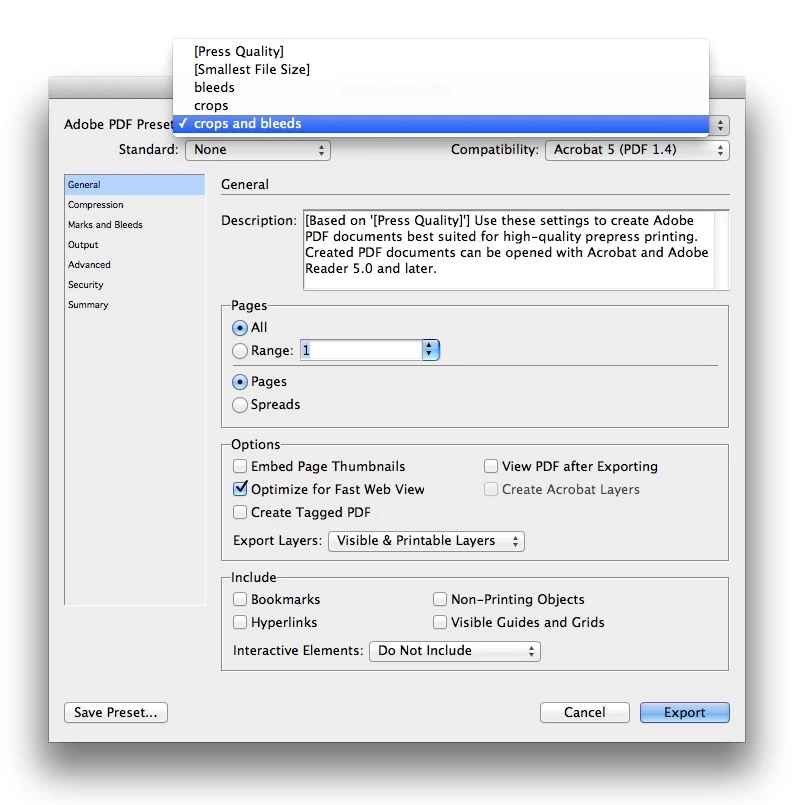Check the Bookmarks include option
Image resolution: width=804 pixels, height=805 pixels.
pos(240,599)
